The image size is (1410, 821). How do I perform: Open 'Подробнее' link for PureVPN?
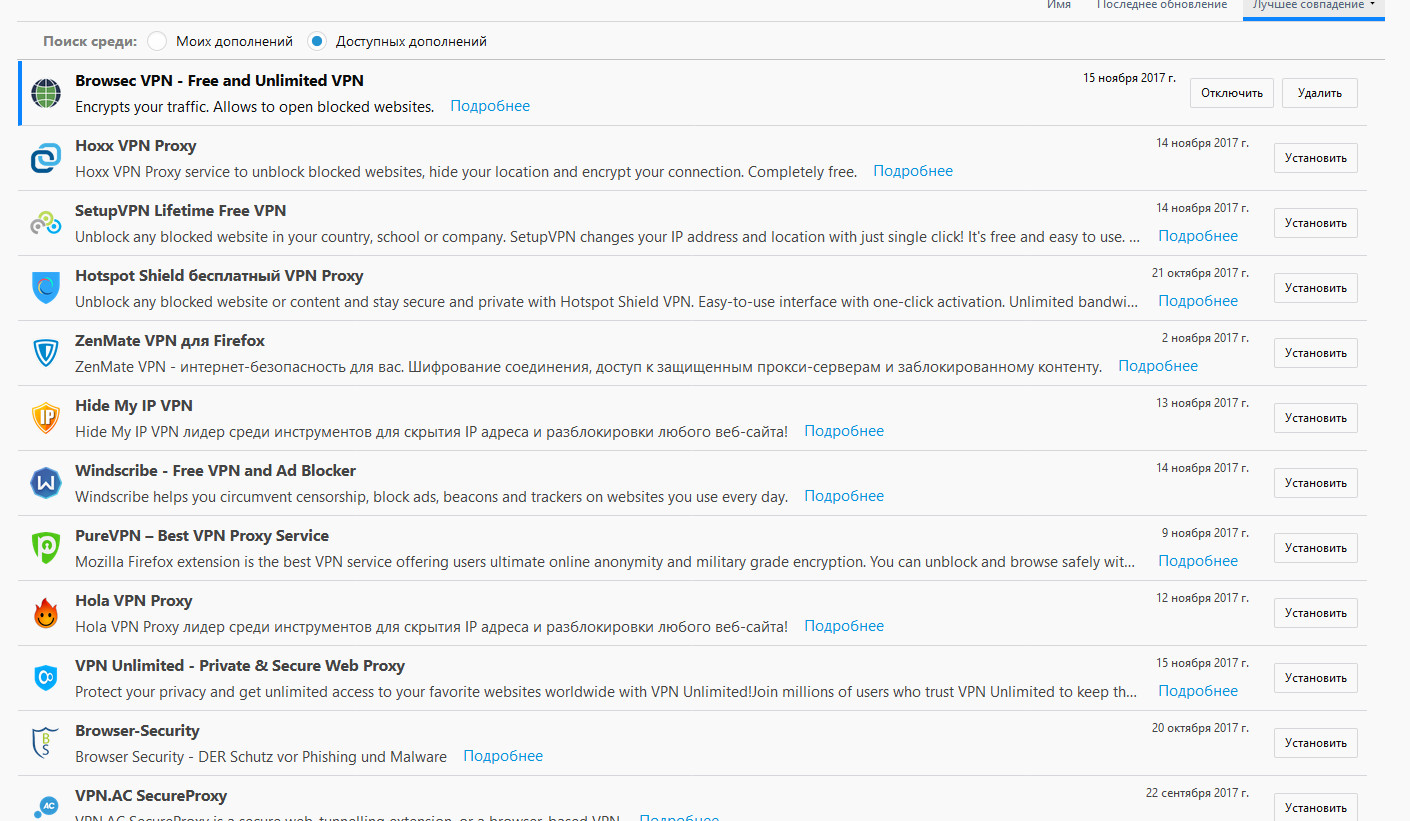tap(1198, 561)
